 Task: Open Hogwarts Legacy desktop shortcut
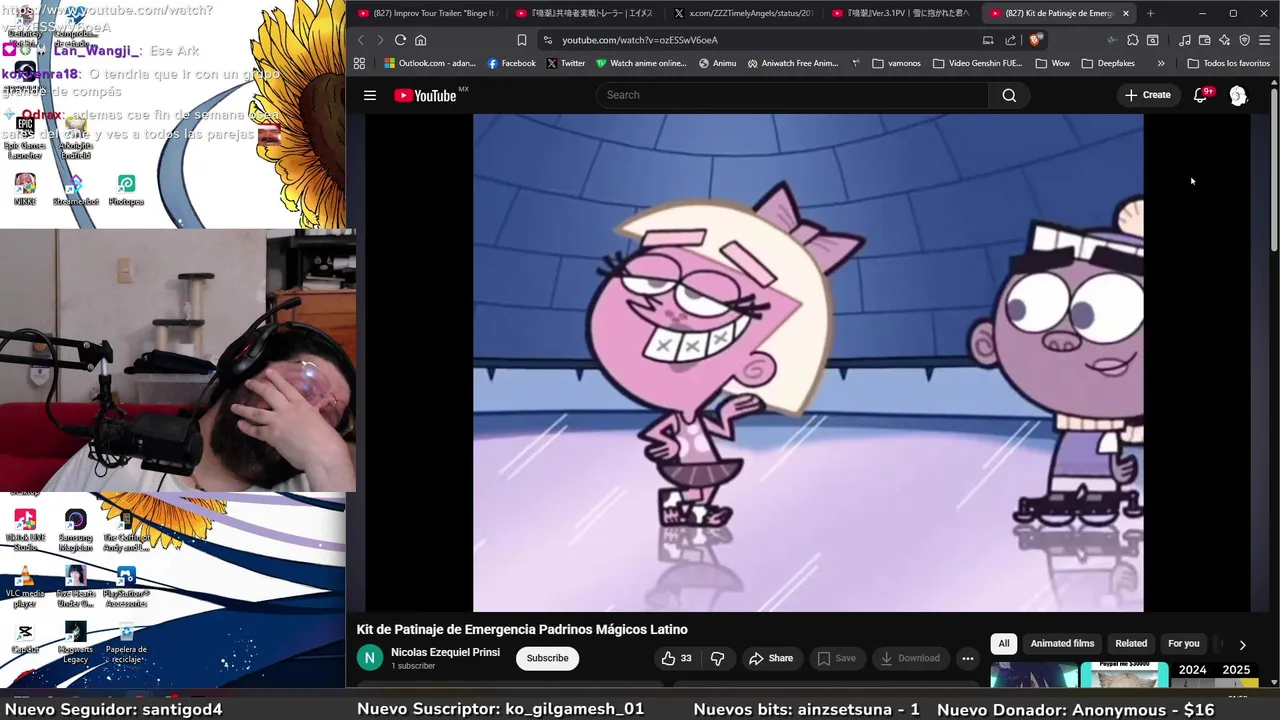point(76,642)
